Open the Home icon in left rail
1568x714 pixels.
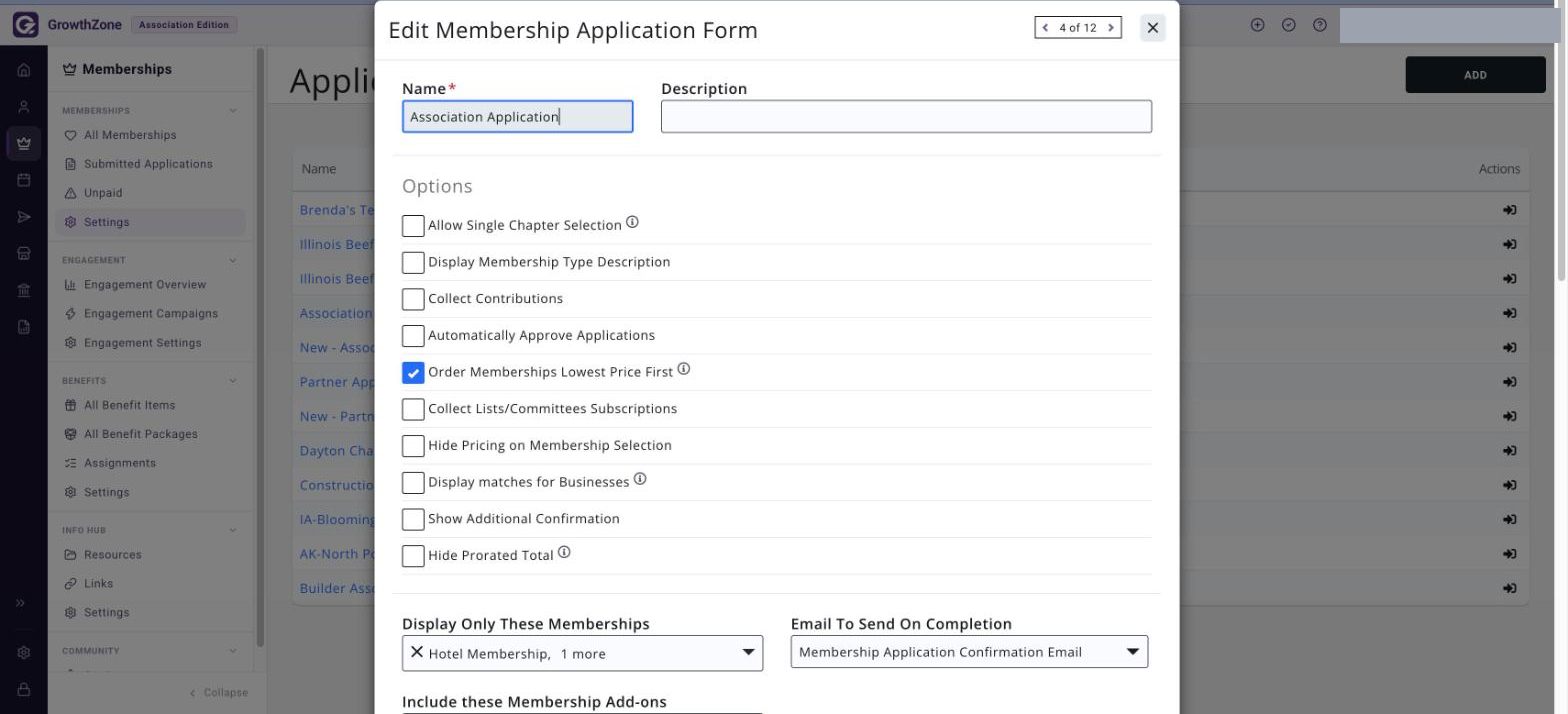click(x=24, y=70)
